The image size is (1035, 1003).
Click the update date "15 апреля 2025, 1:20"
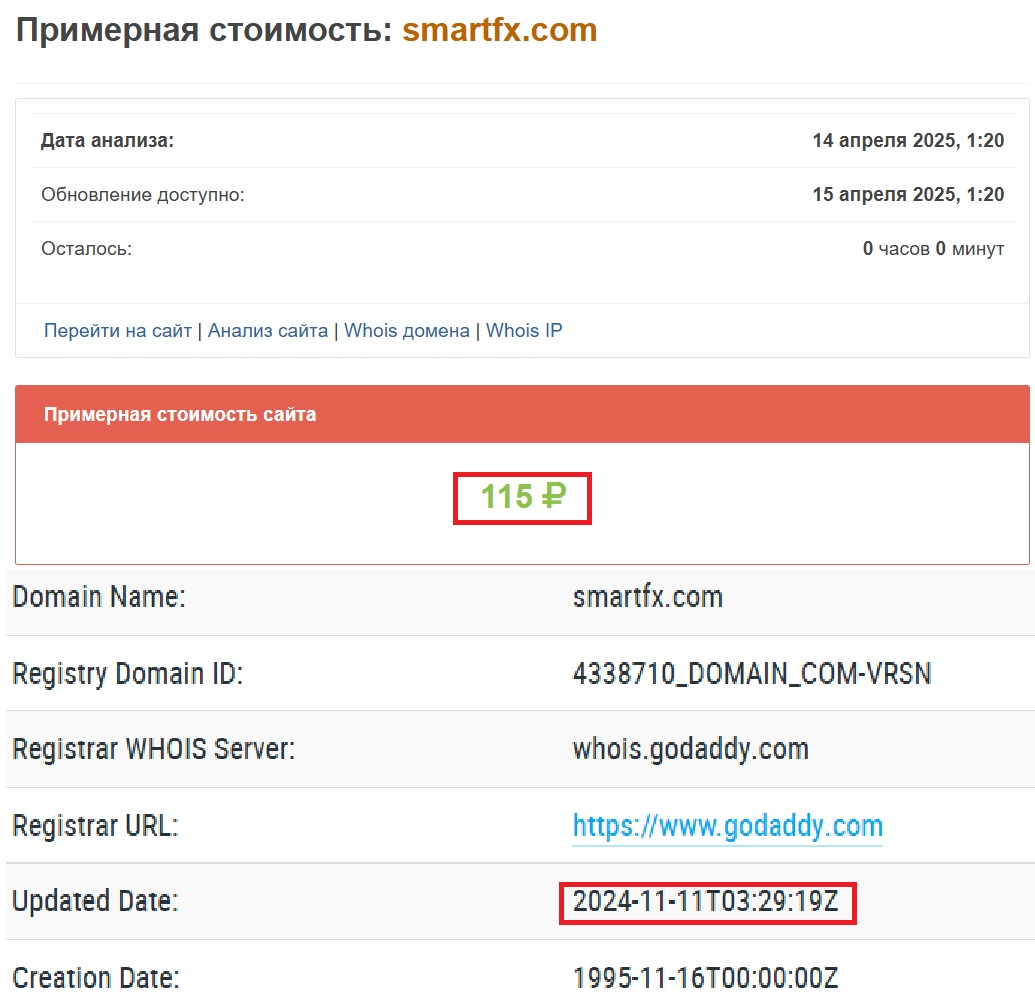(x=908, y=195)
